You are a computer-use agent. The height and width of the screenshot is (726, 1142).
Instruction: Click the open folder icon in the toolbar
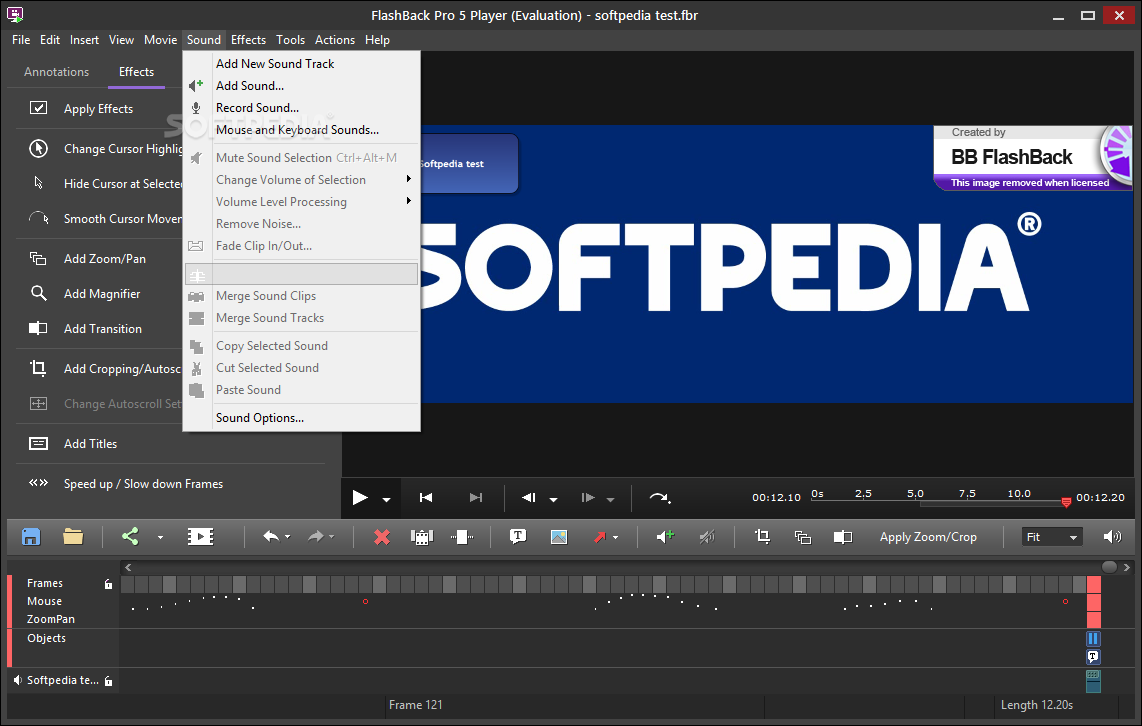point(73,537)
